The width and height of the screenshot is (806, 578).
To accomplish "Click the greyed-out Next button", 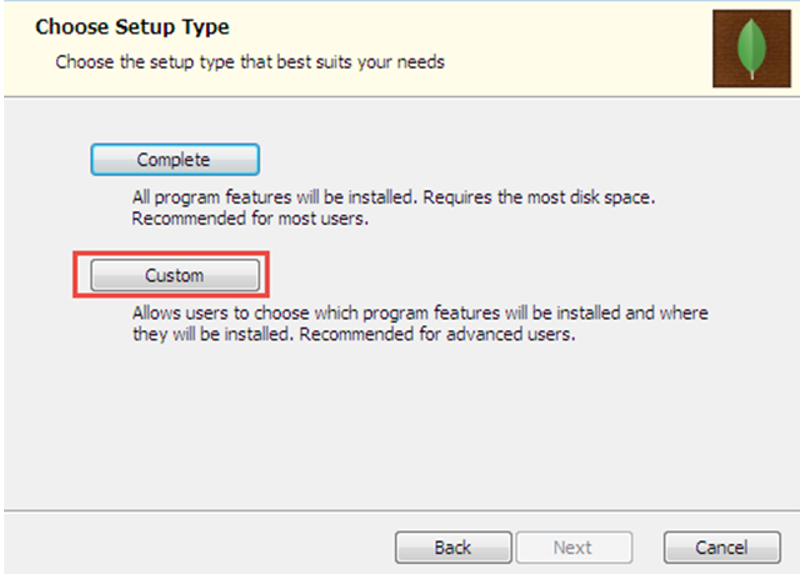I will (x=573, y=547).
